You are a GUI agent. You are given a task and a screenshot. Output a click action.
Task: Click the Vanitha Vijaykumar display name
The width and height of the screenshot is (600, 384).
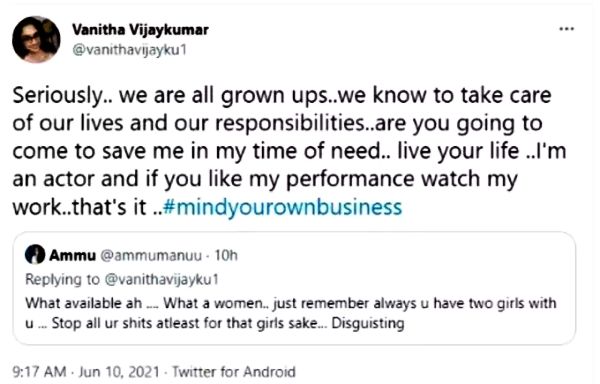point(140,29)
